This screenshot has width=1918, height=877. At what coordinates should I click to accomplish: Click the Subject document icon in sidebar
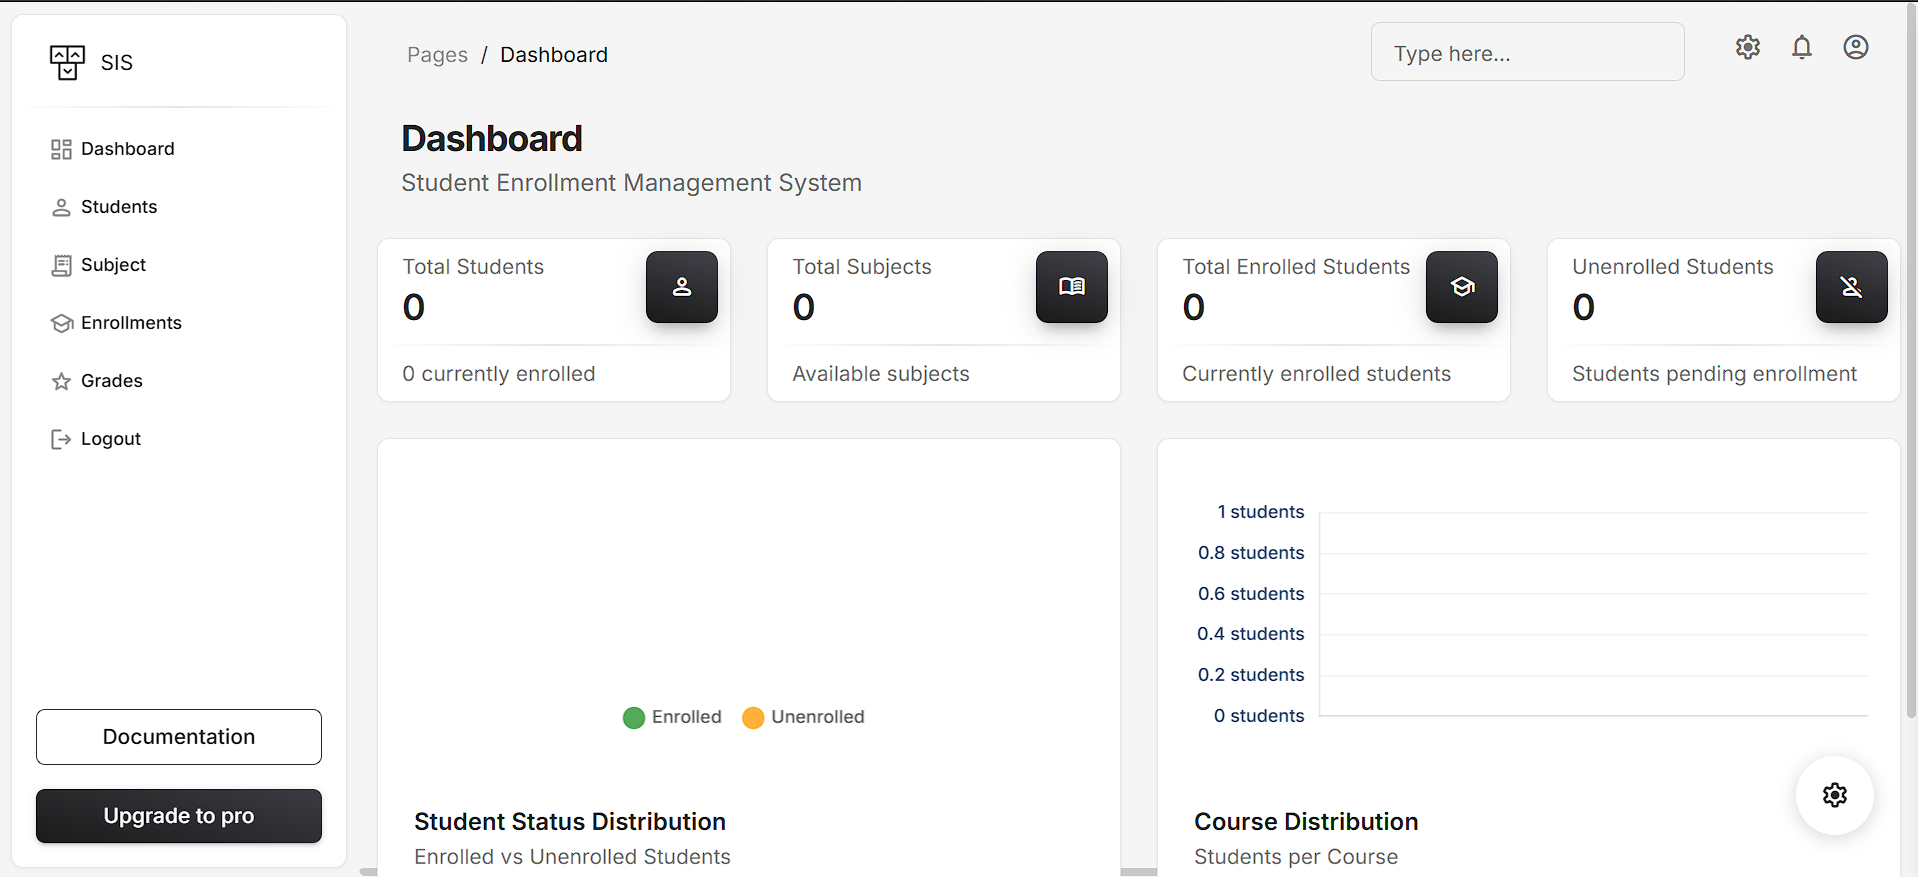click(61, 265)
